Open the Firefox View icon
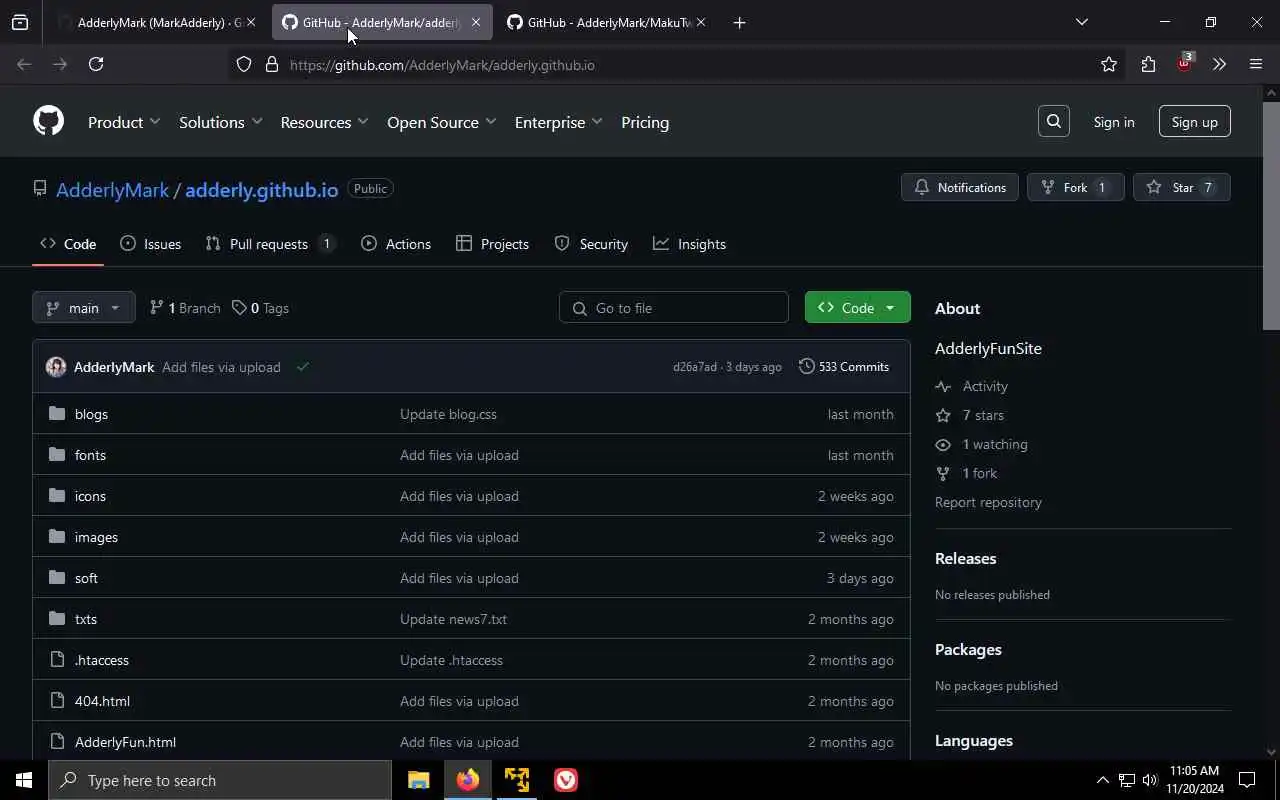1280x800 pixels. pos(20,22)
